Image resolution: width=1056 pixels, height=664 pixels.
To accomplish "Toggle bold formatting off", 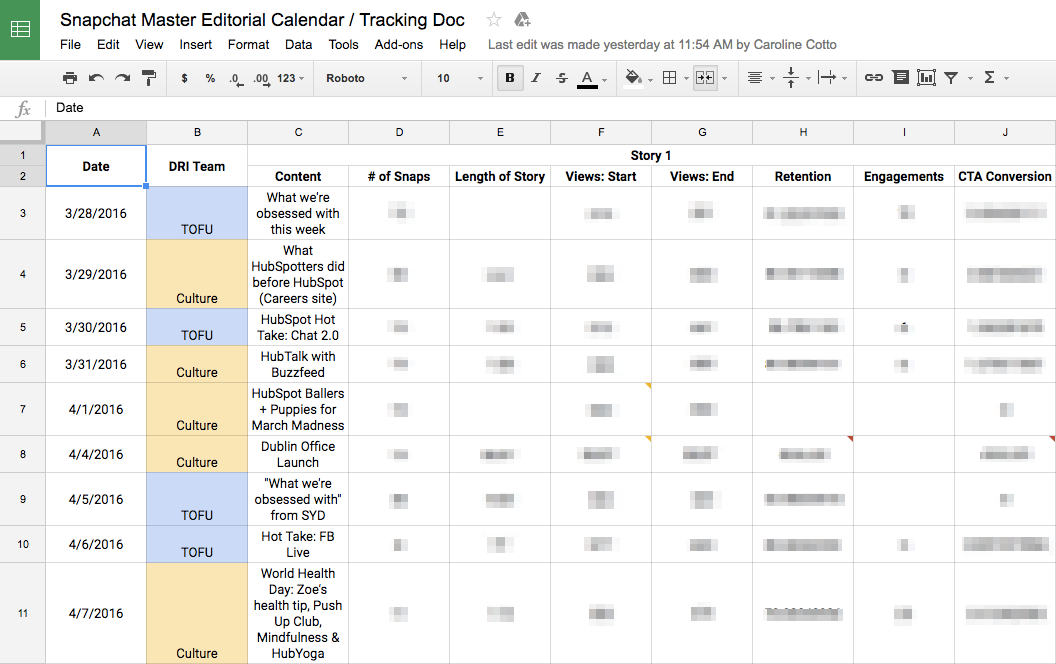I will click(510, 78).
